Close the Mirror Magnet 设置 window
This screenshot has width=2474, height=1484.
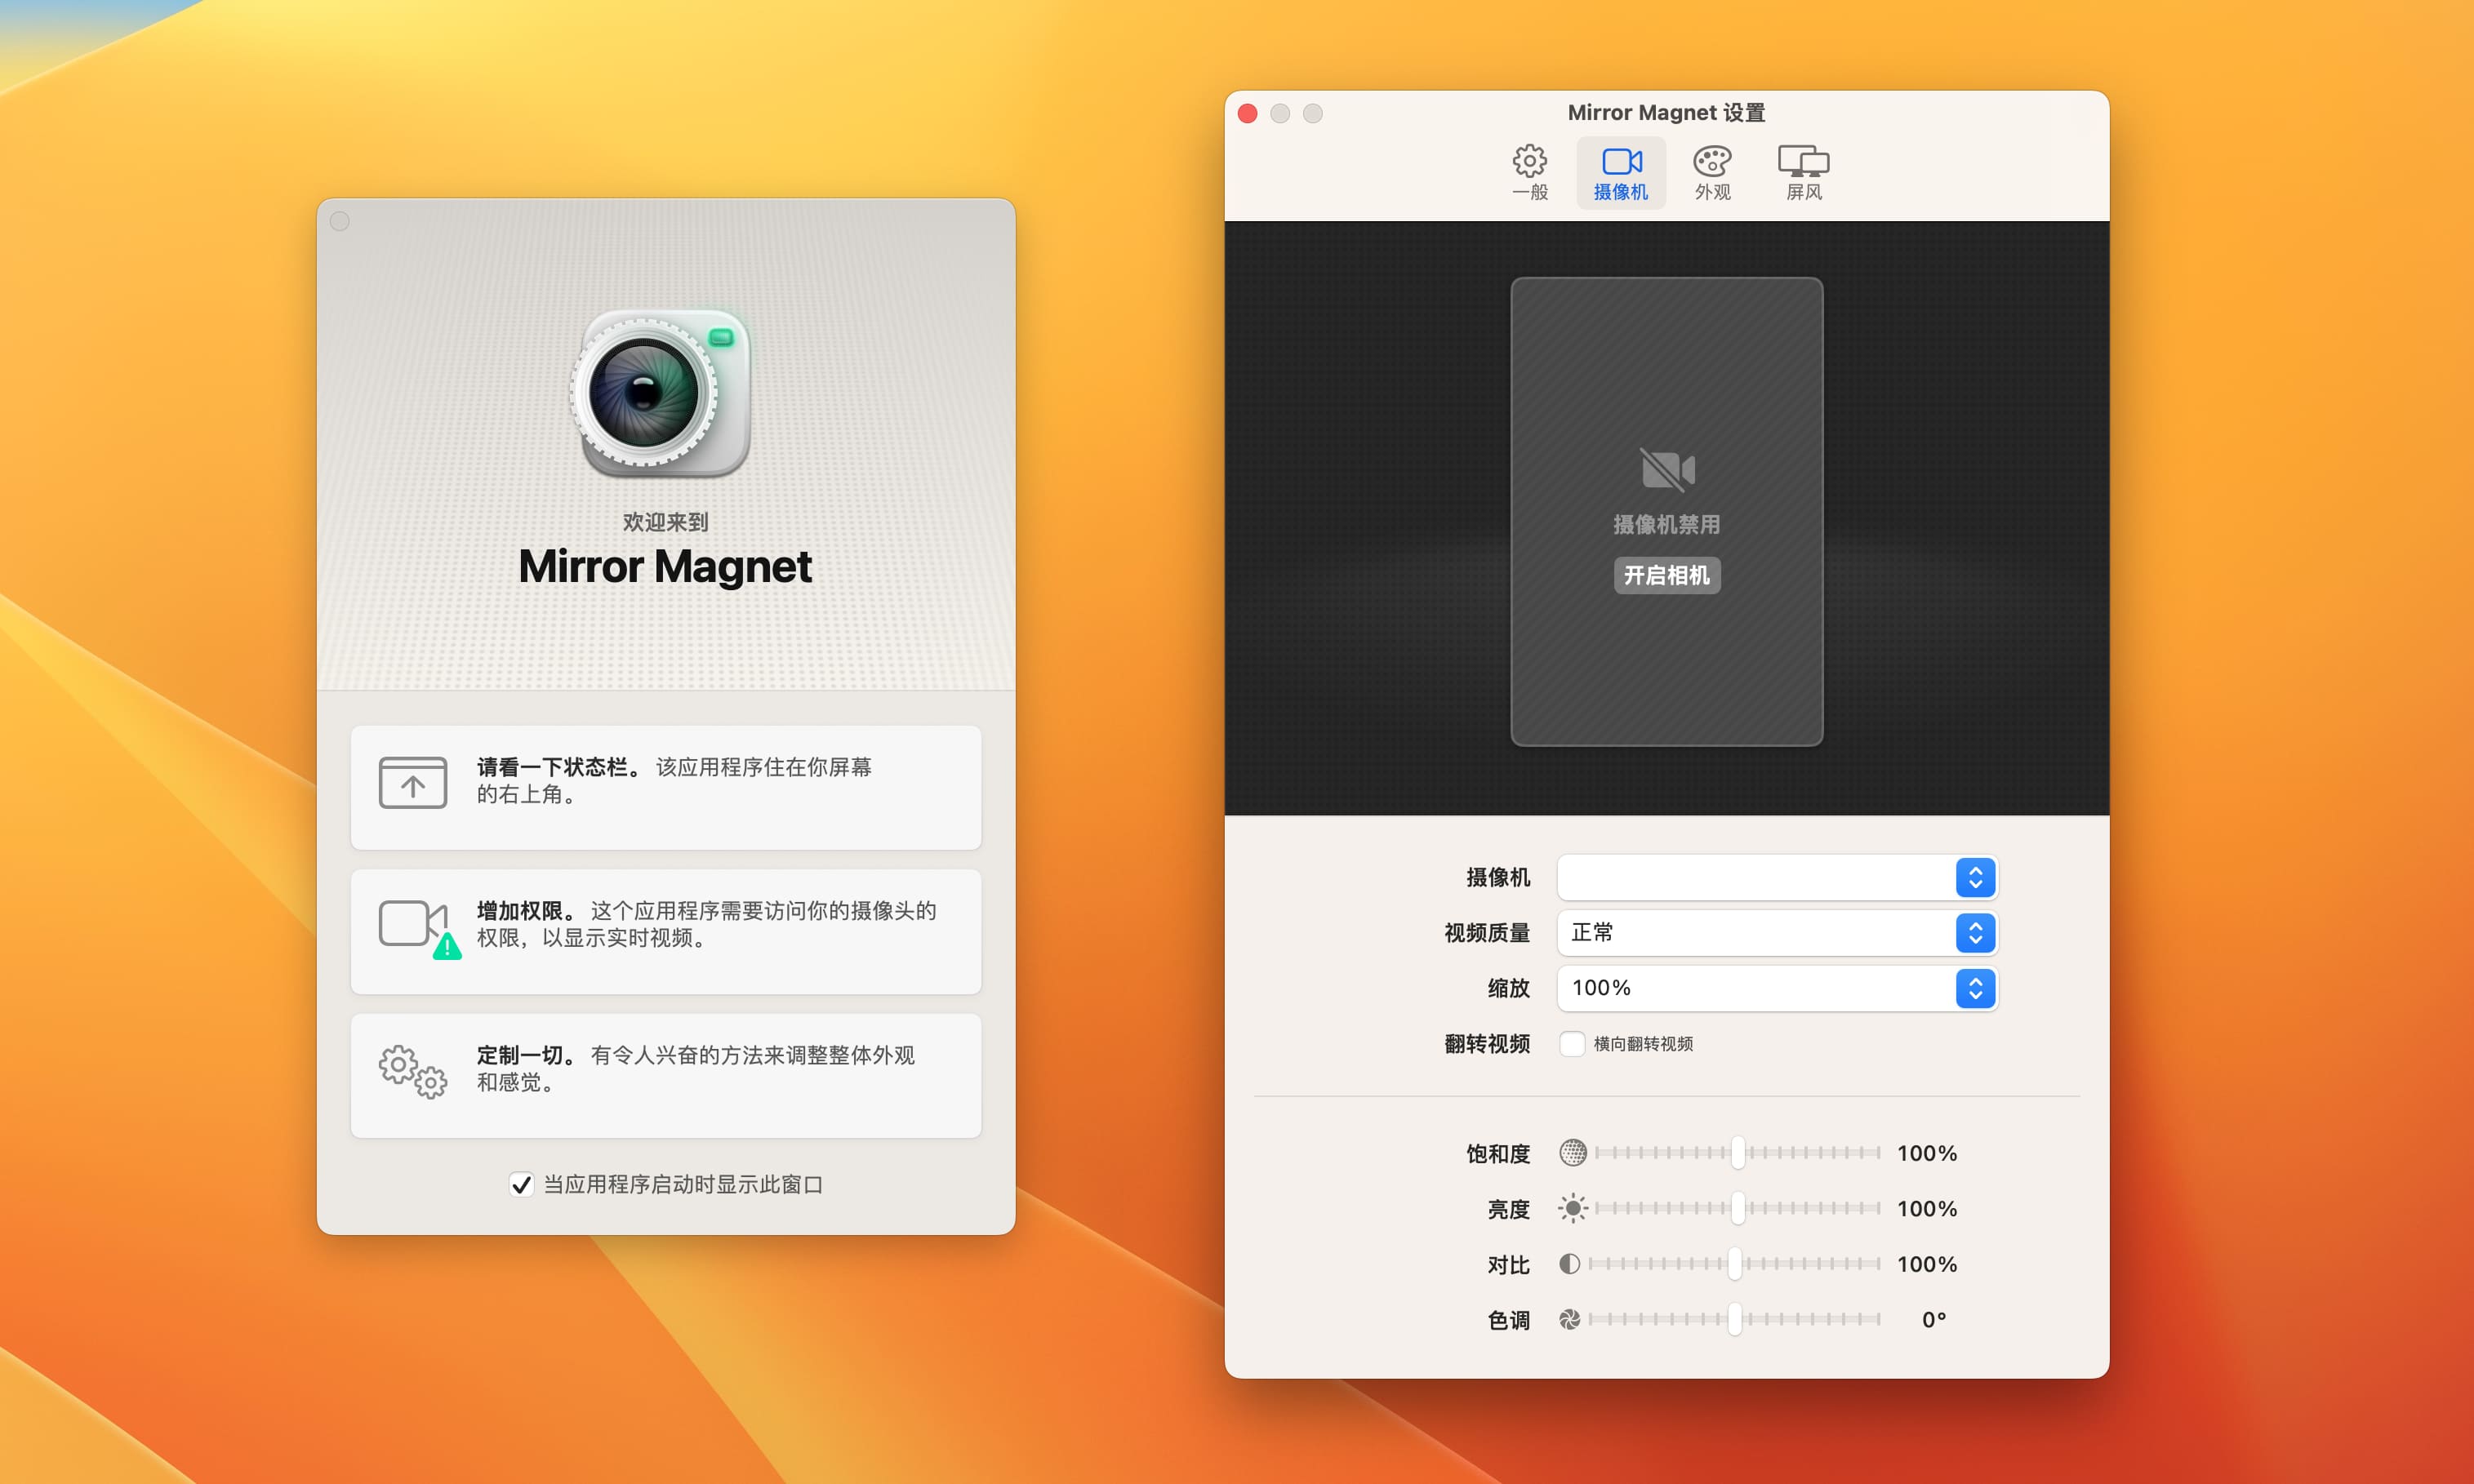[x=1247, y=113]
